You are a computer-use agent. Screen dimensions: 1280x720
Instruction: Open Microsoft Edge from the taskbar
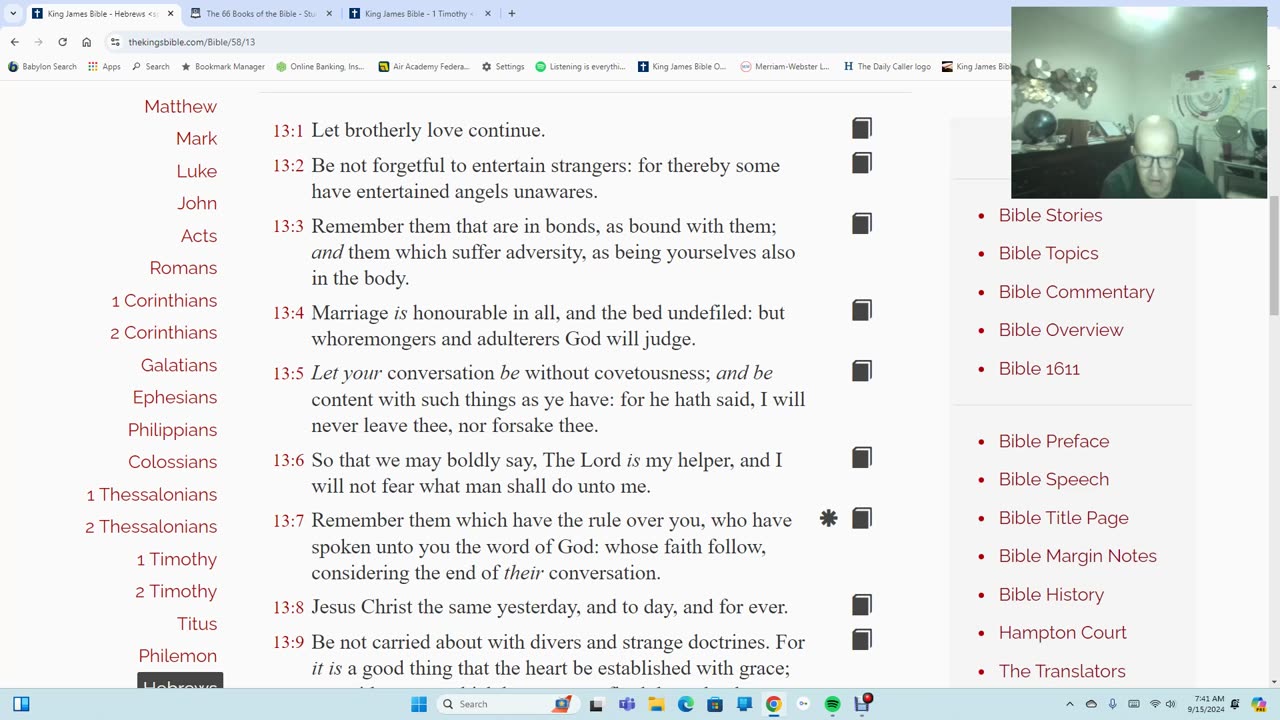pos(685,704)
